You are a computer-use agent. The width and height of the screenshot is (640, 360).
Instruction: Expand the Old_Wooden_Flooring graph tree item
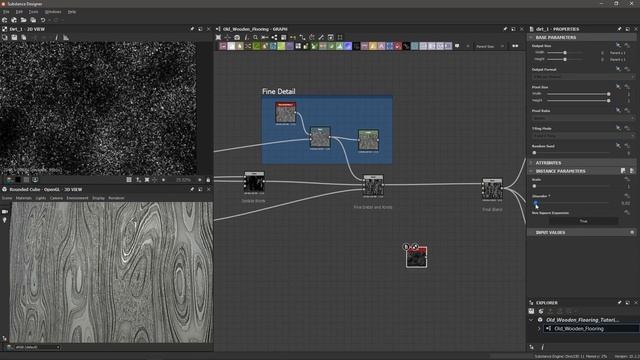pos(539,329)
